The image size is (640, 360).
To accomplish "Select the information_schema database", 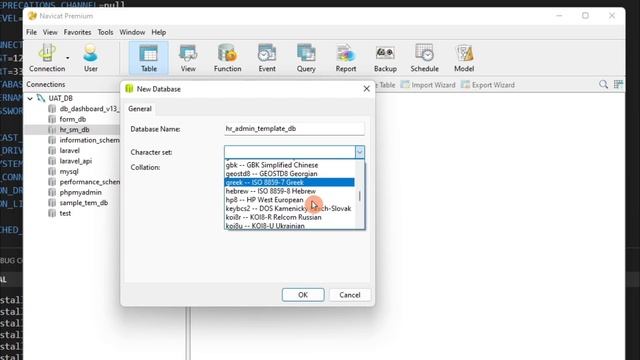I will 89,140.
